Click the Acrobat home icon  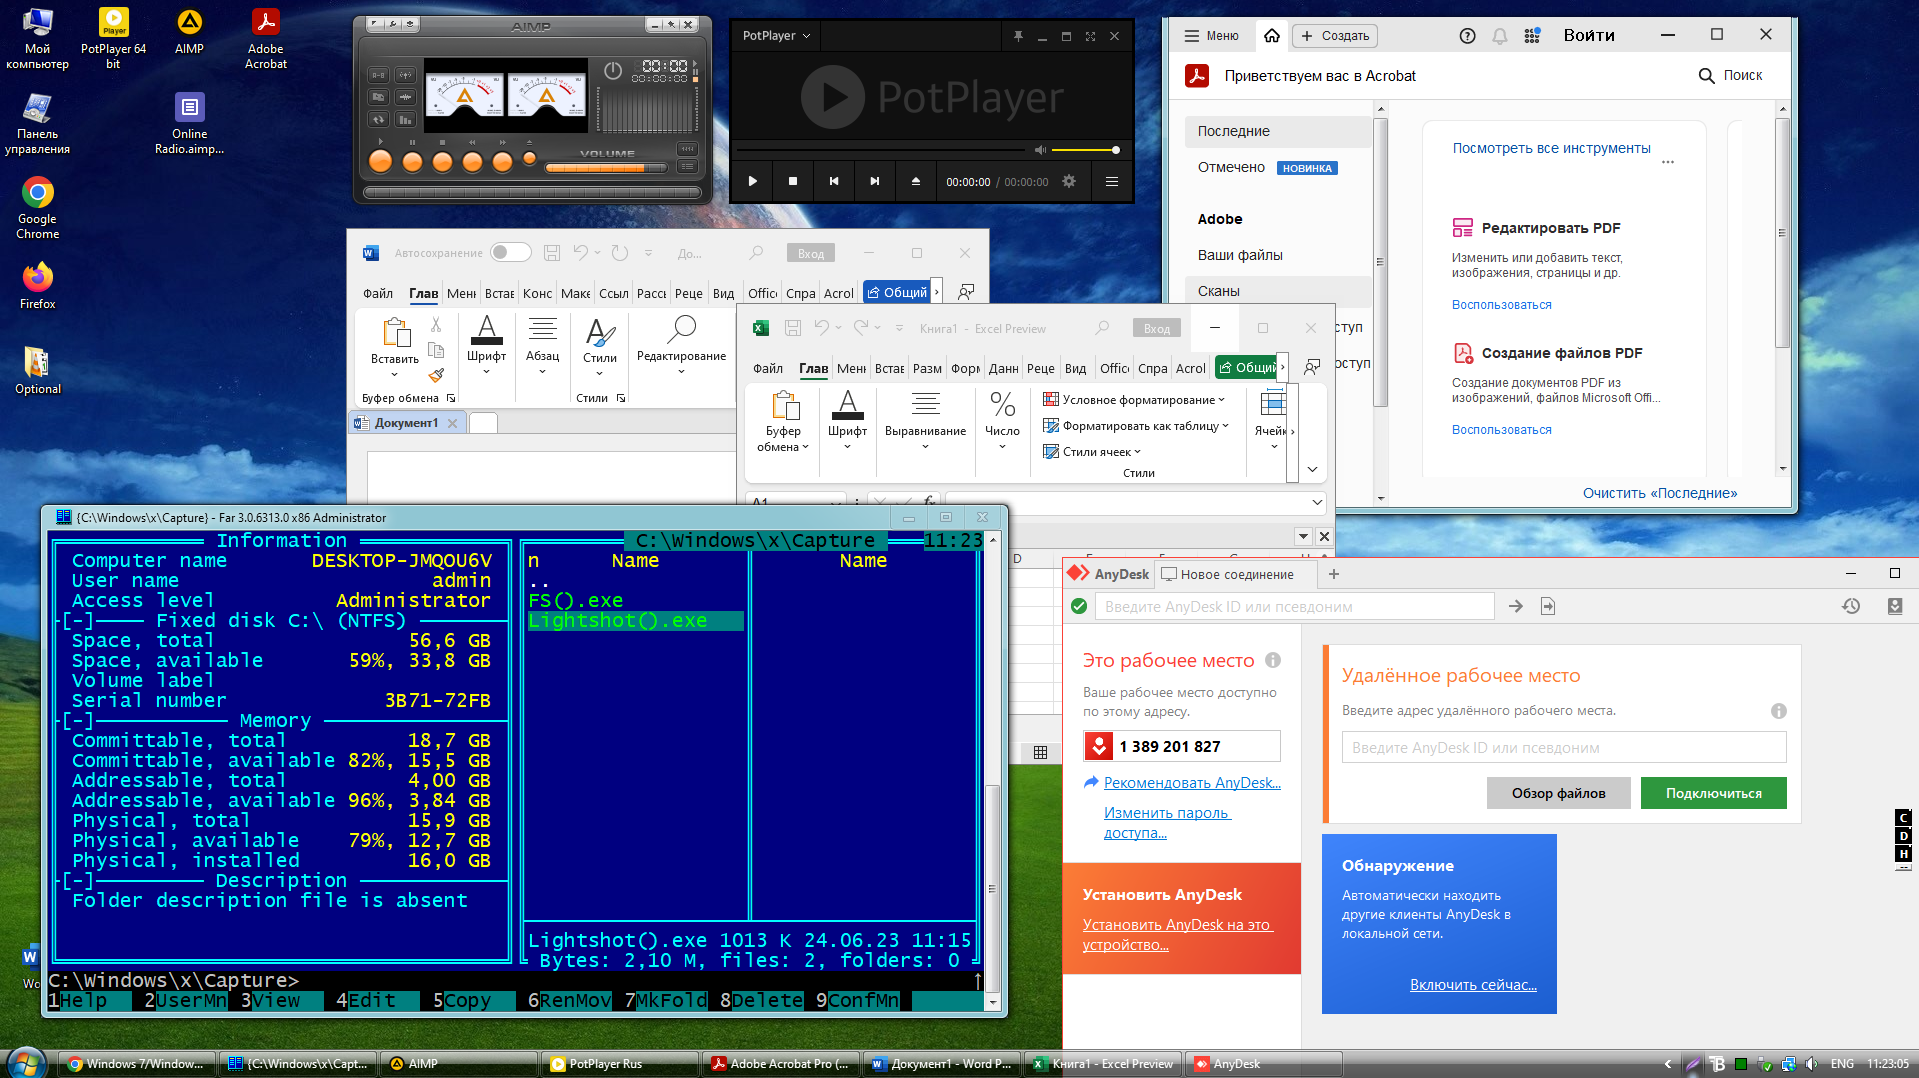[x=1272, y=36]
